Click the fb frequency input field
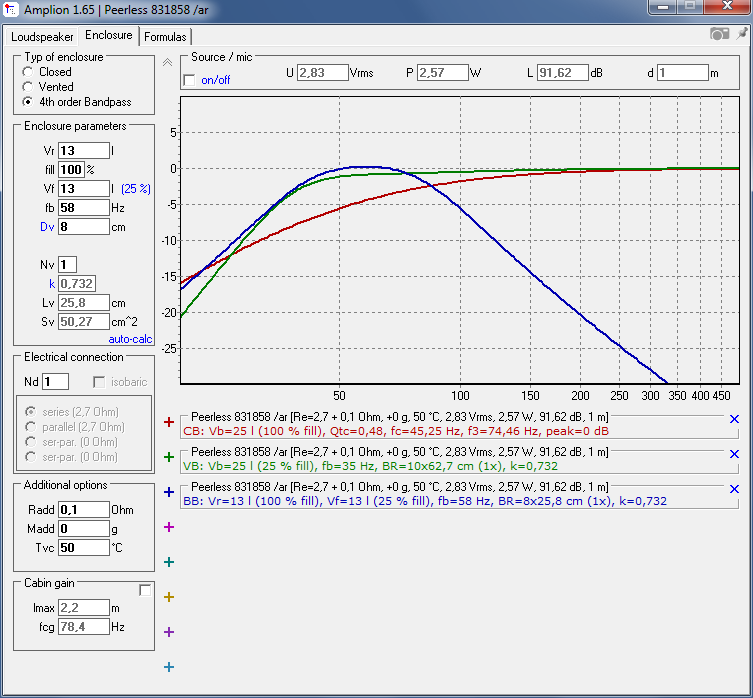The image size is (753, 698). 84,208
